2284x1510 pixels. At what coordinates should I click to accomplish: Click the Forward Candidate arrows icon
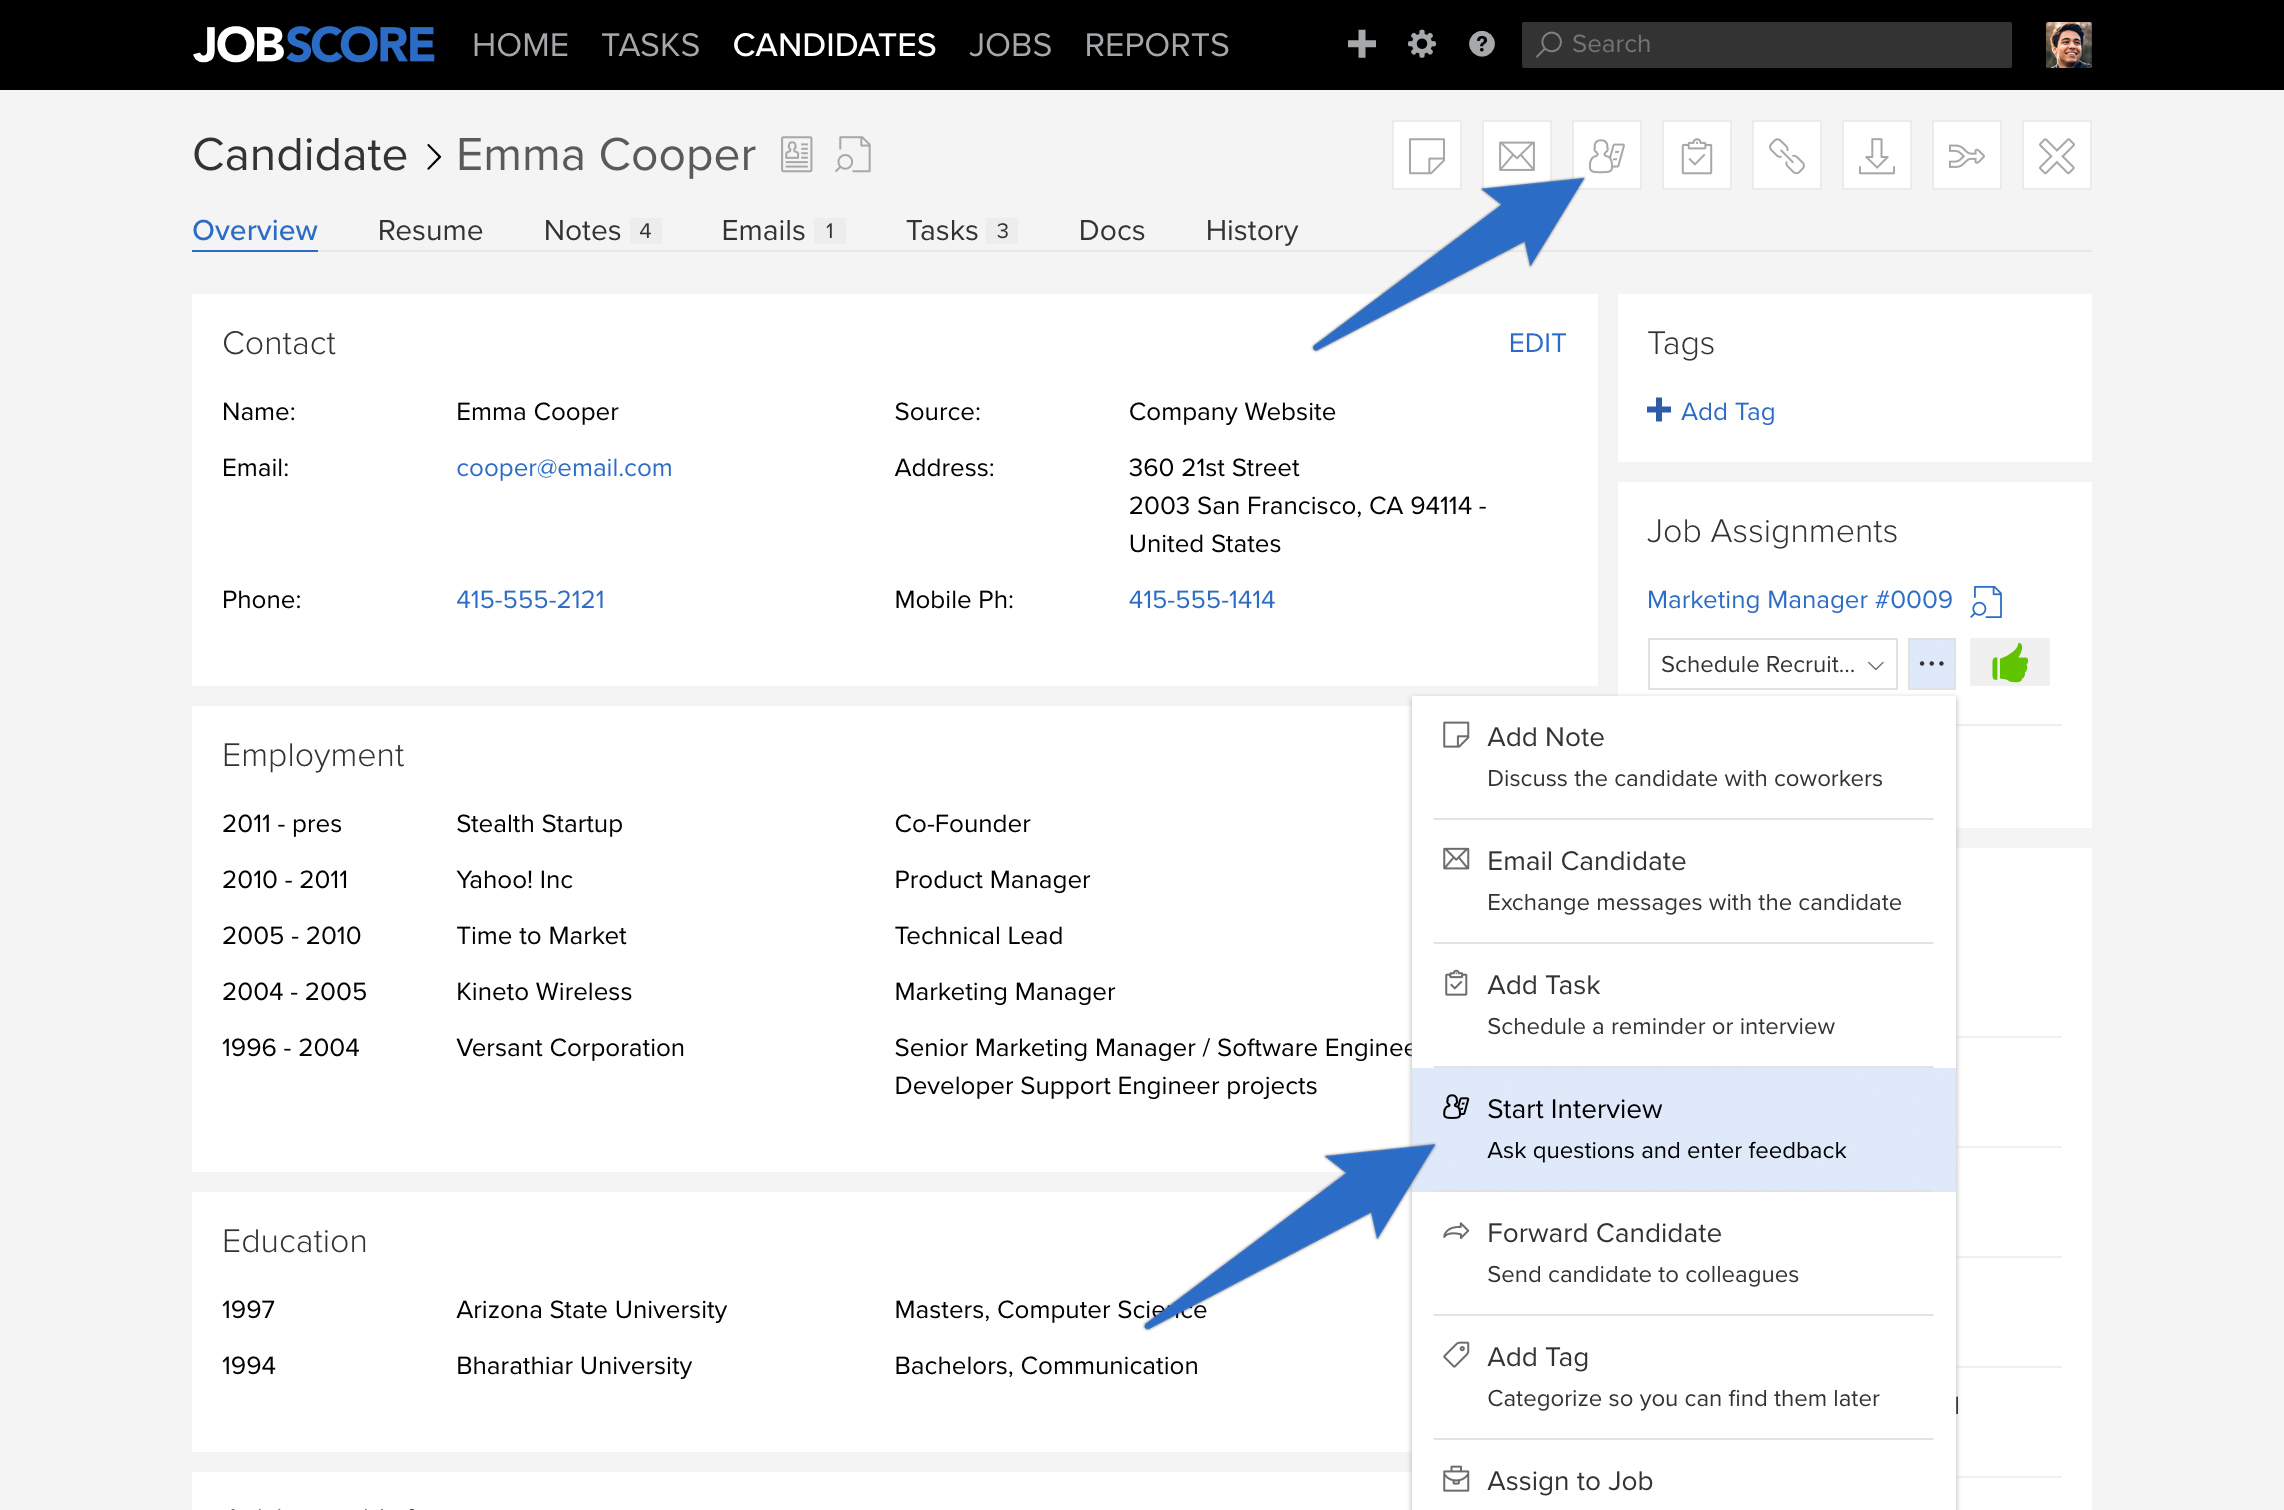tap(1967, 156)
